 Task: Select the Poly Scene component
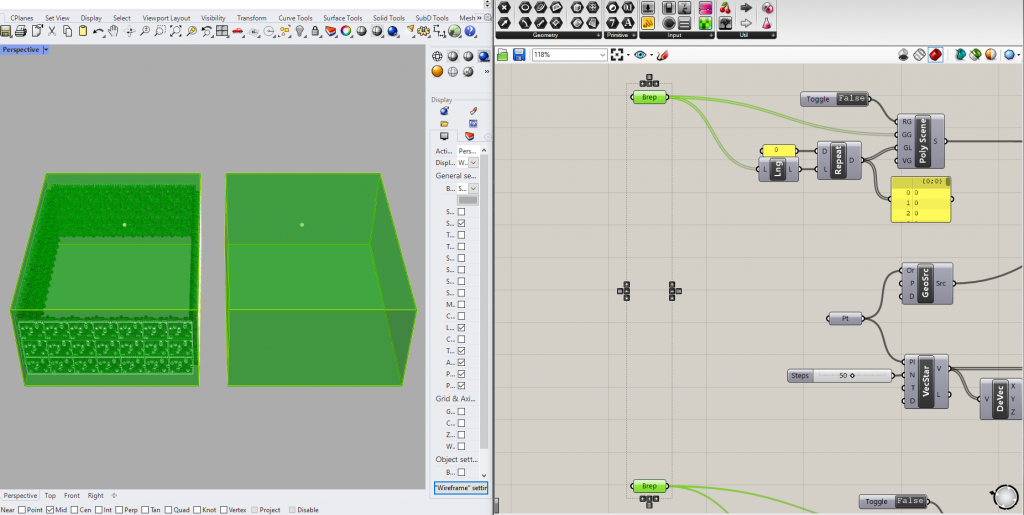click(x=921, y=141)
